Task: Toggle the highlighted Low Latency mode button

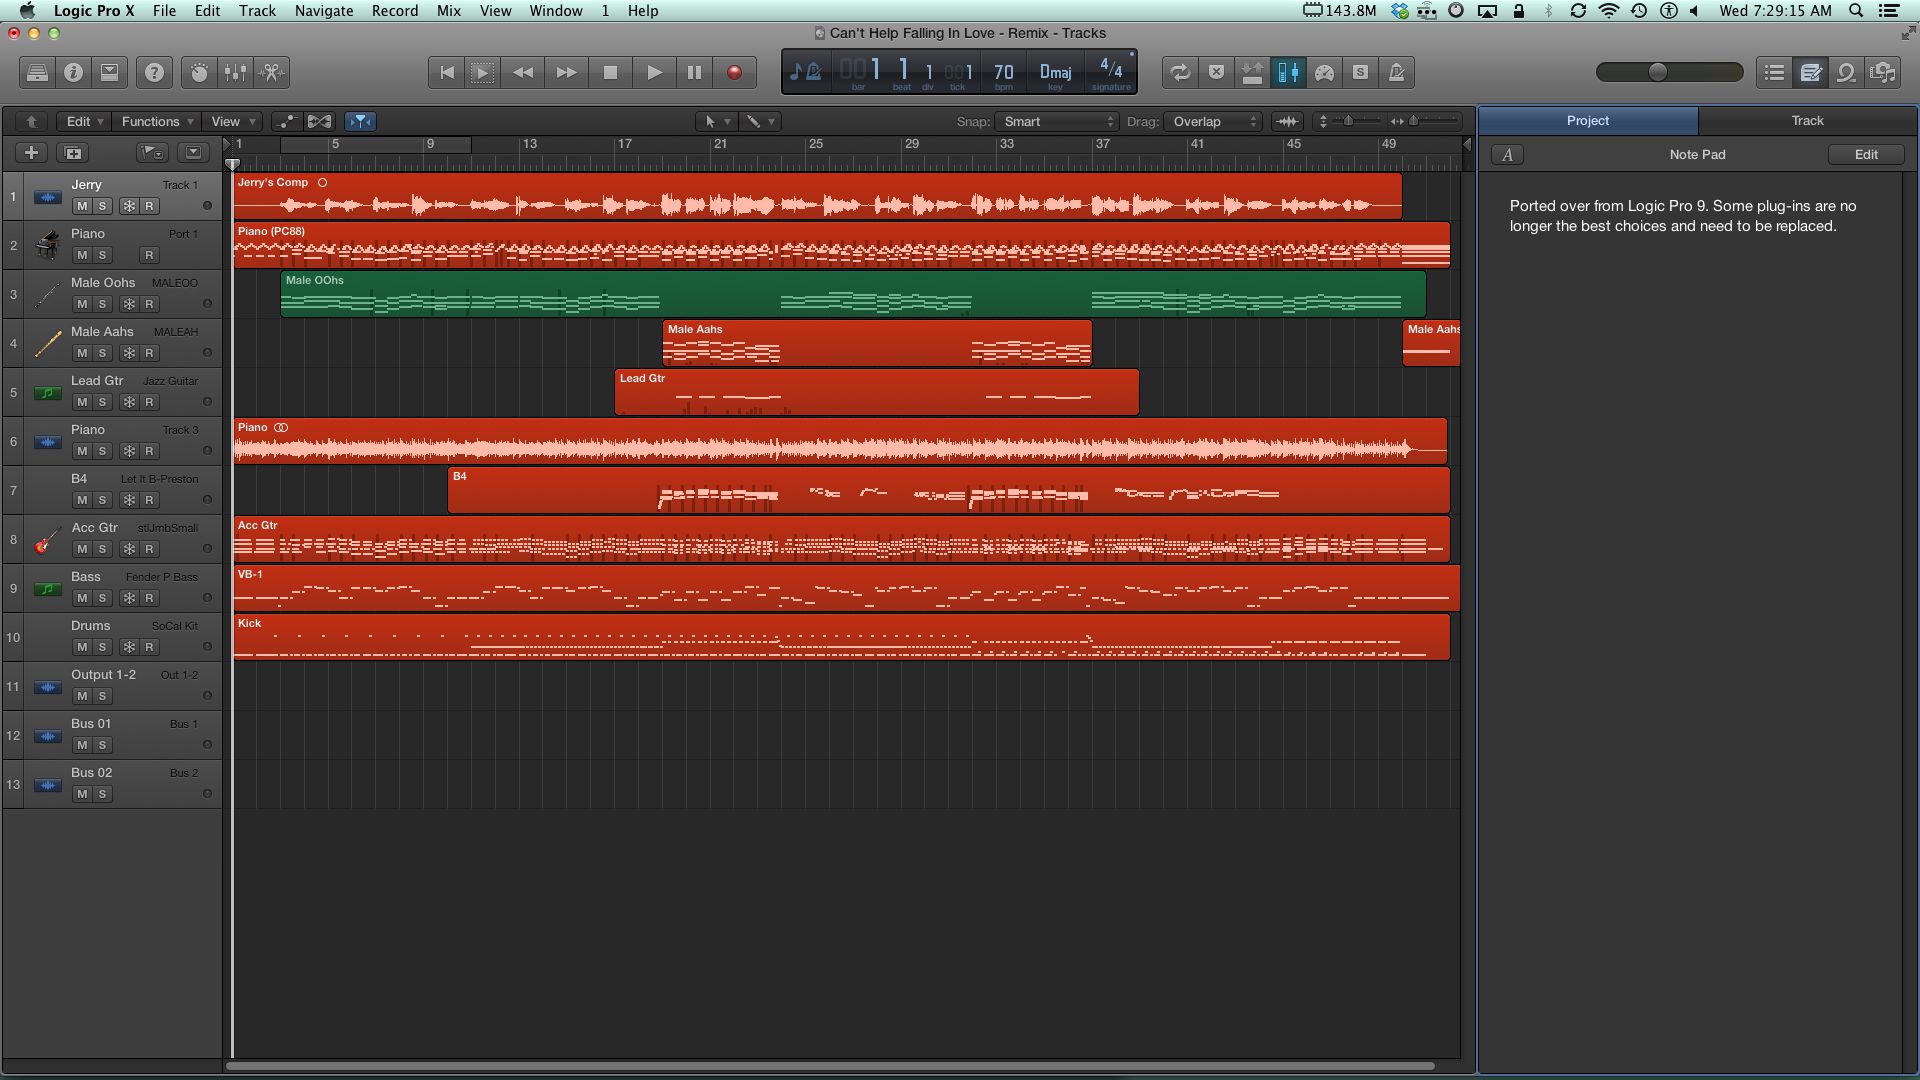Action: coord(1288,72)
